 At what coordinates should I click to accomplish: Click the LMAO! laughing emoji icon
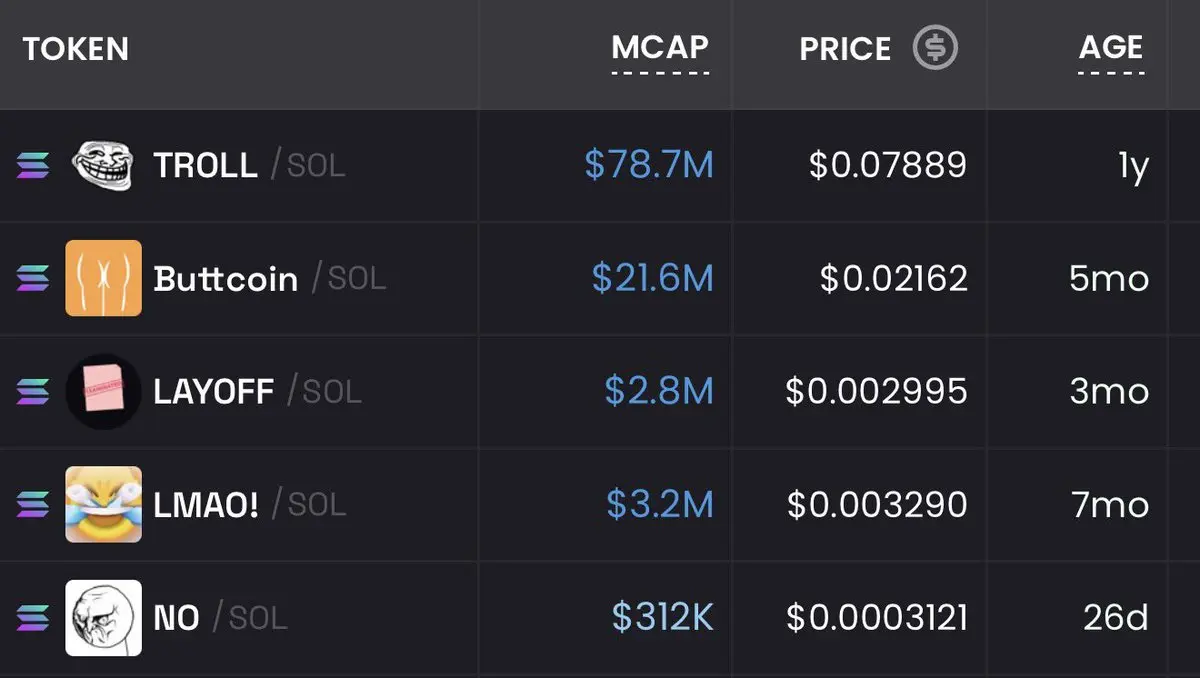104,504
